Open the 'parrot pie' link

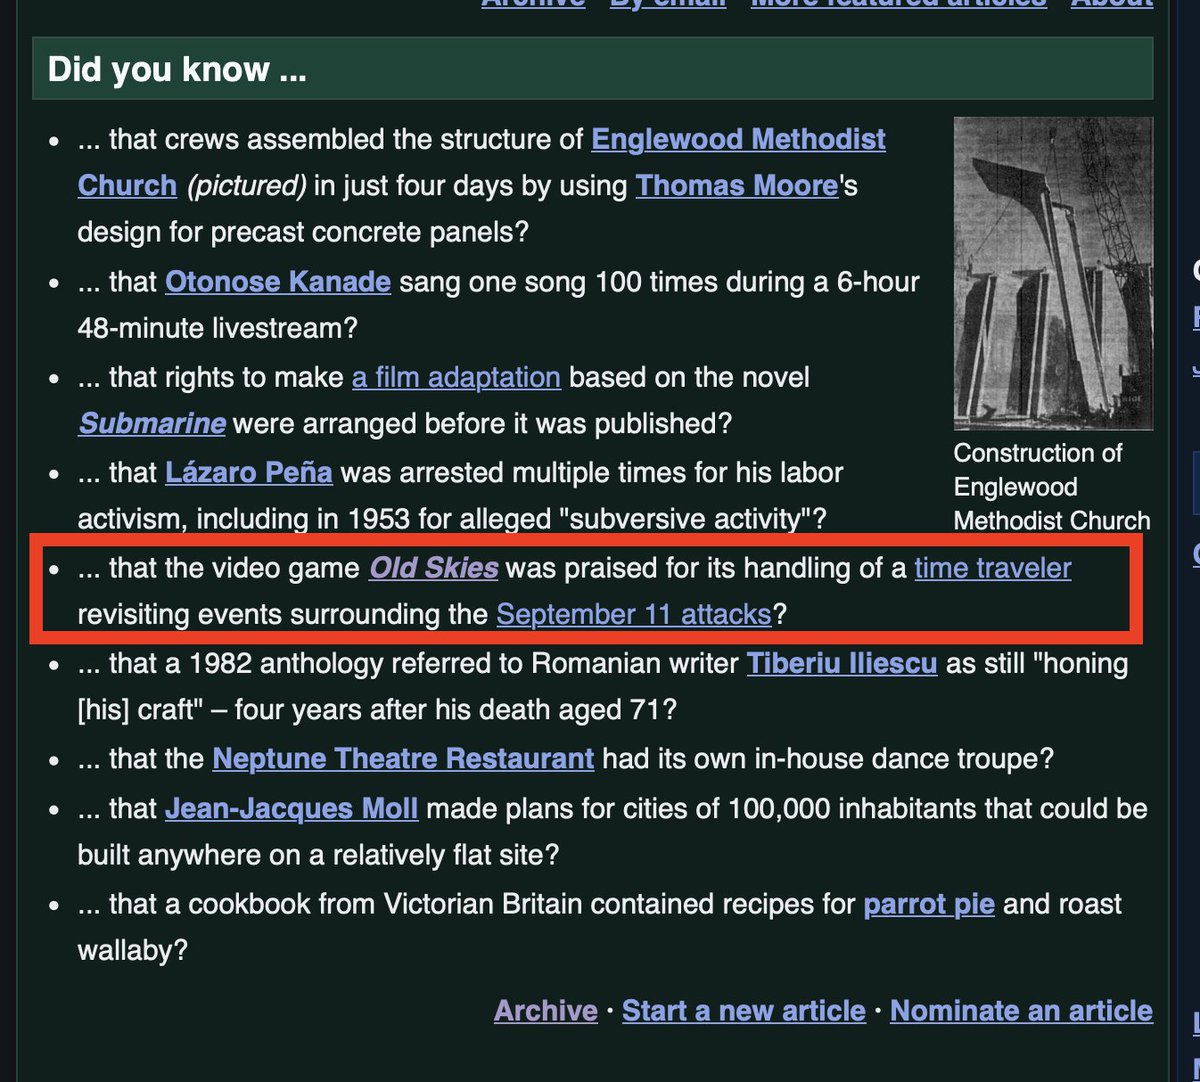pyautogui.click(x=929, y=905)
